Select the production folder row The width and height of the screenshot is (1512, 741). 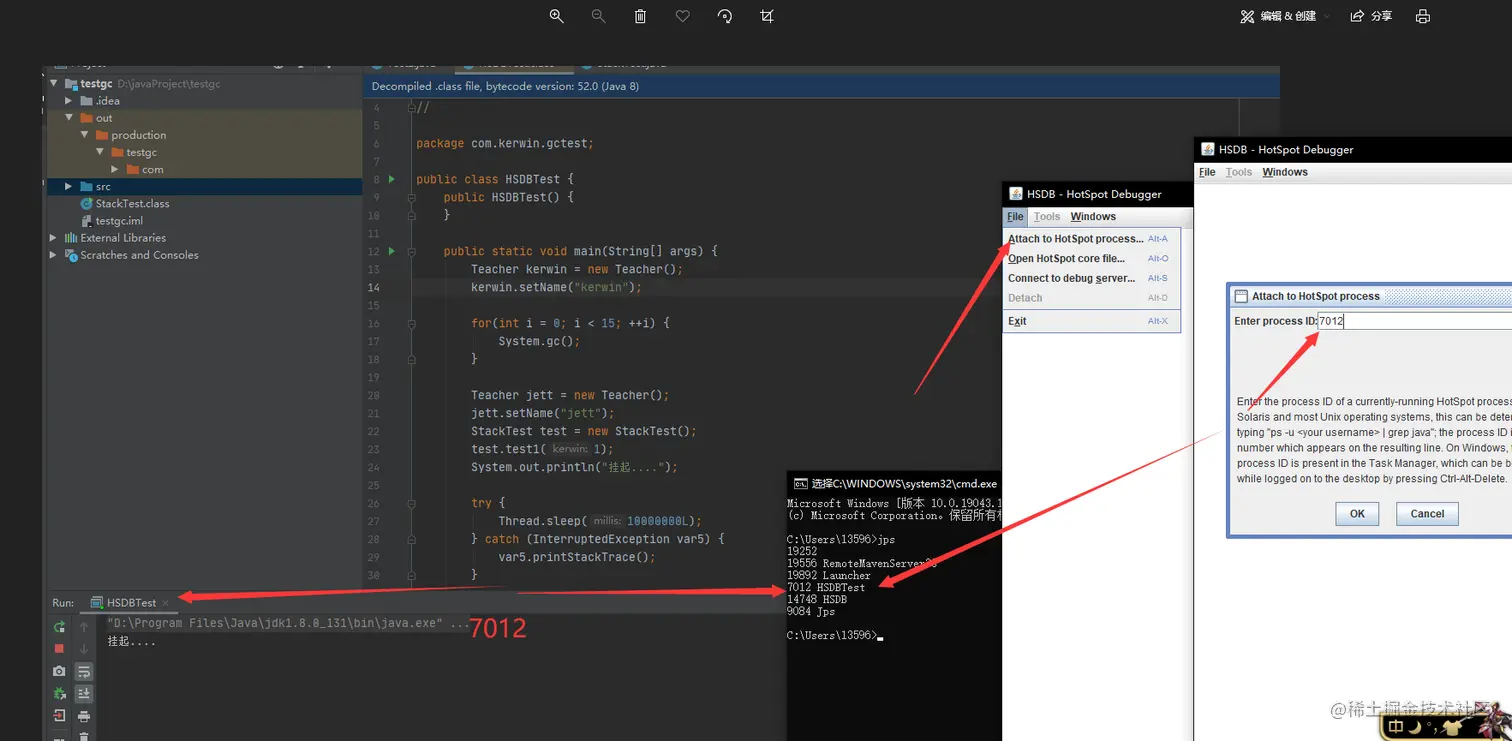[x=204, y=135]
